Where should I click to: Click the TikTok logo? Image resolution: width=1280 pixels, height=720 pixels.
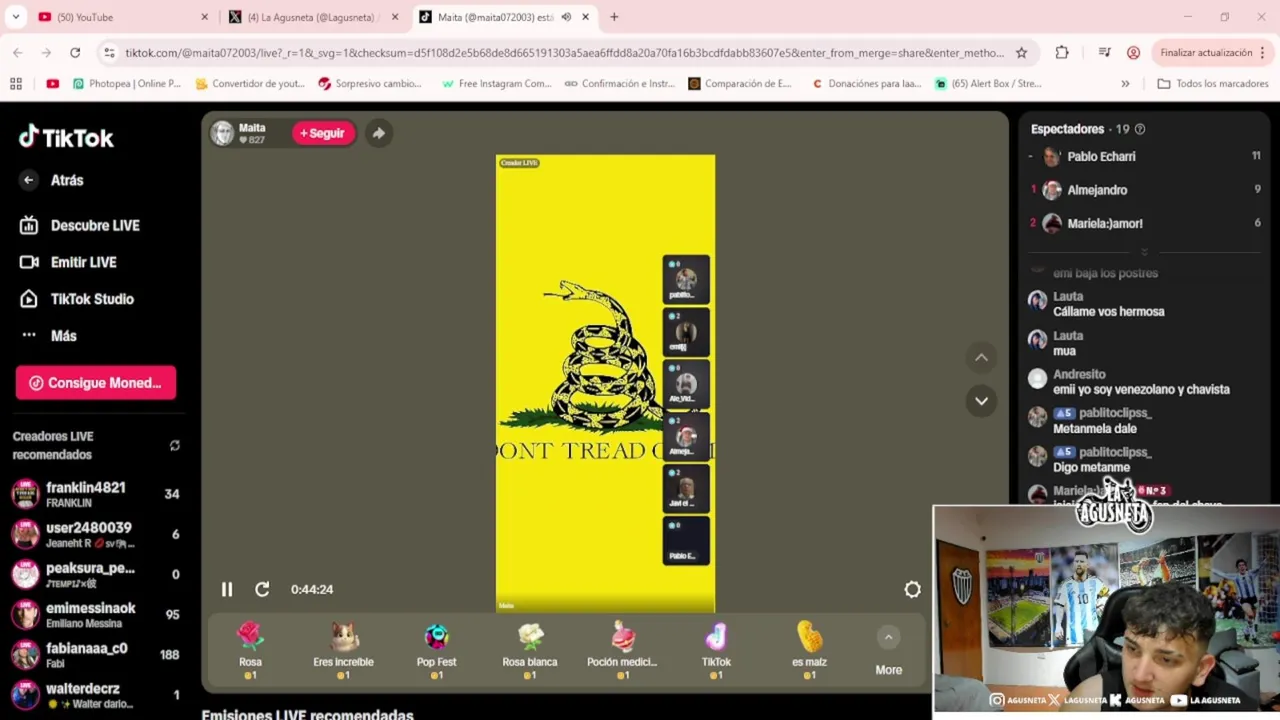[x=66, y=137]
